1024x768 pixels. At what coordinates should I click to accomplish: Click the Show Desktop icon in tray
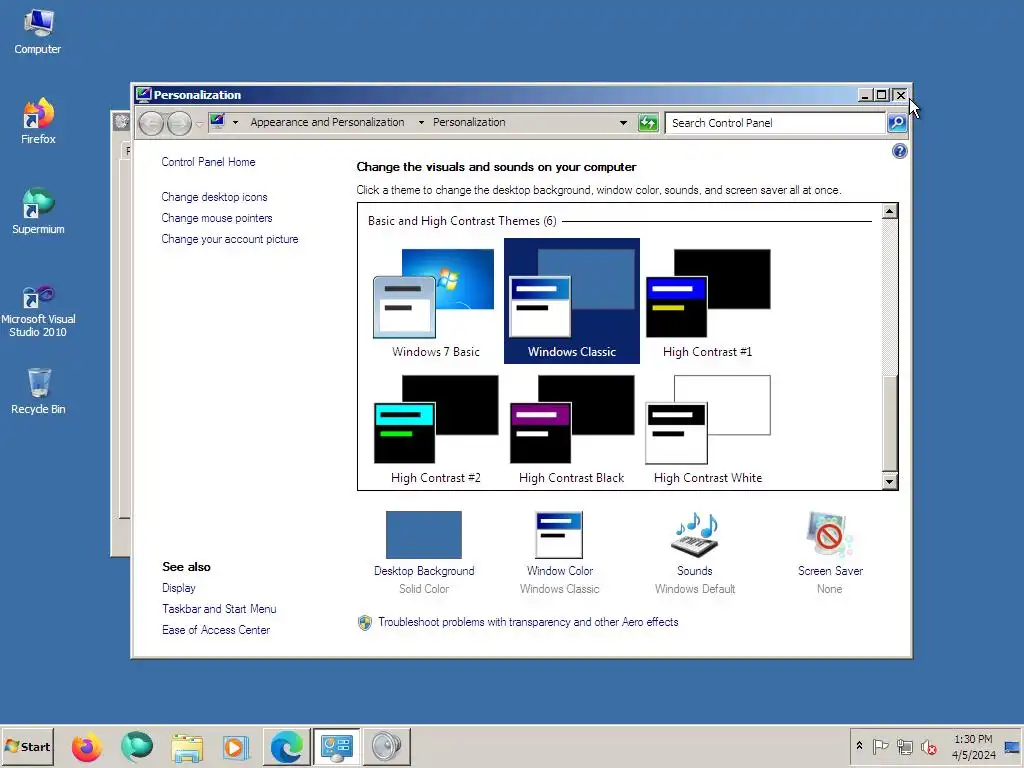click(1012, 746)
